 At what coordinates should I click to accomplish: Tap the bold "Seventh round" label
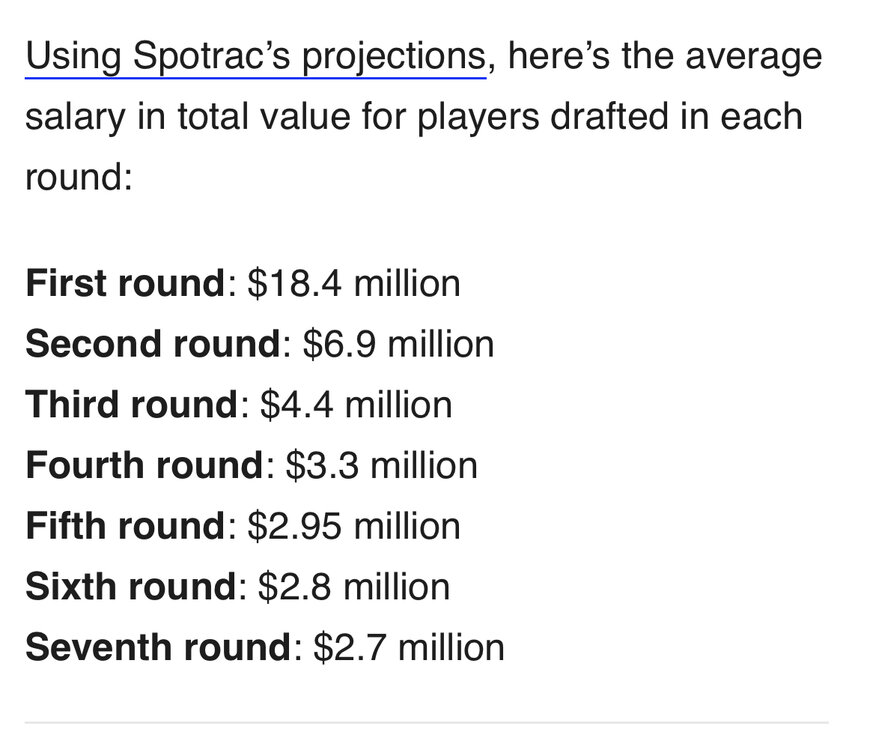coord(158,647)
